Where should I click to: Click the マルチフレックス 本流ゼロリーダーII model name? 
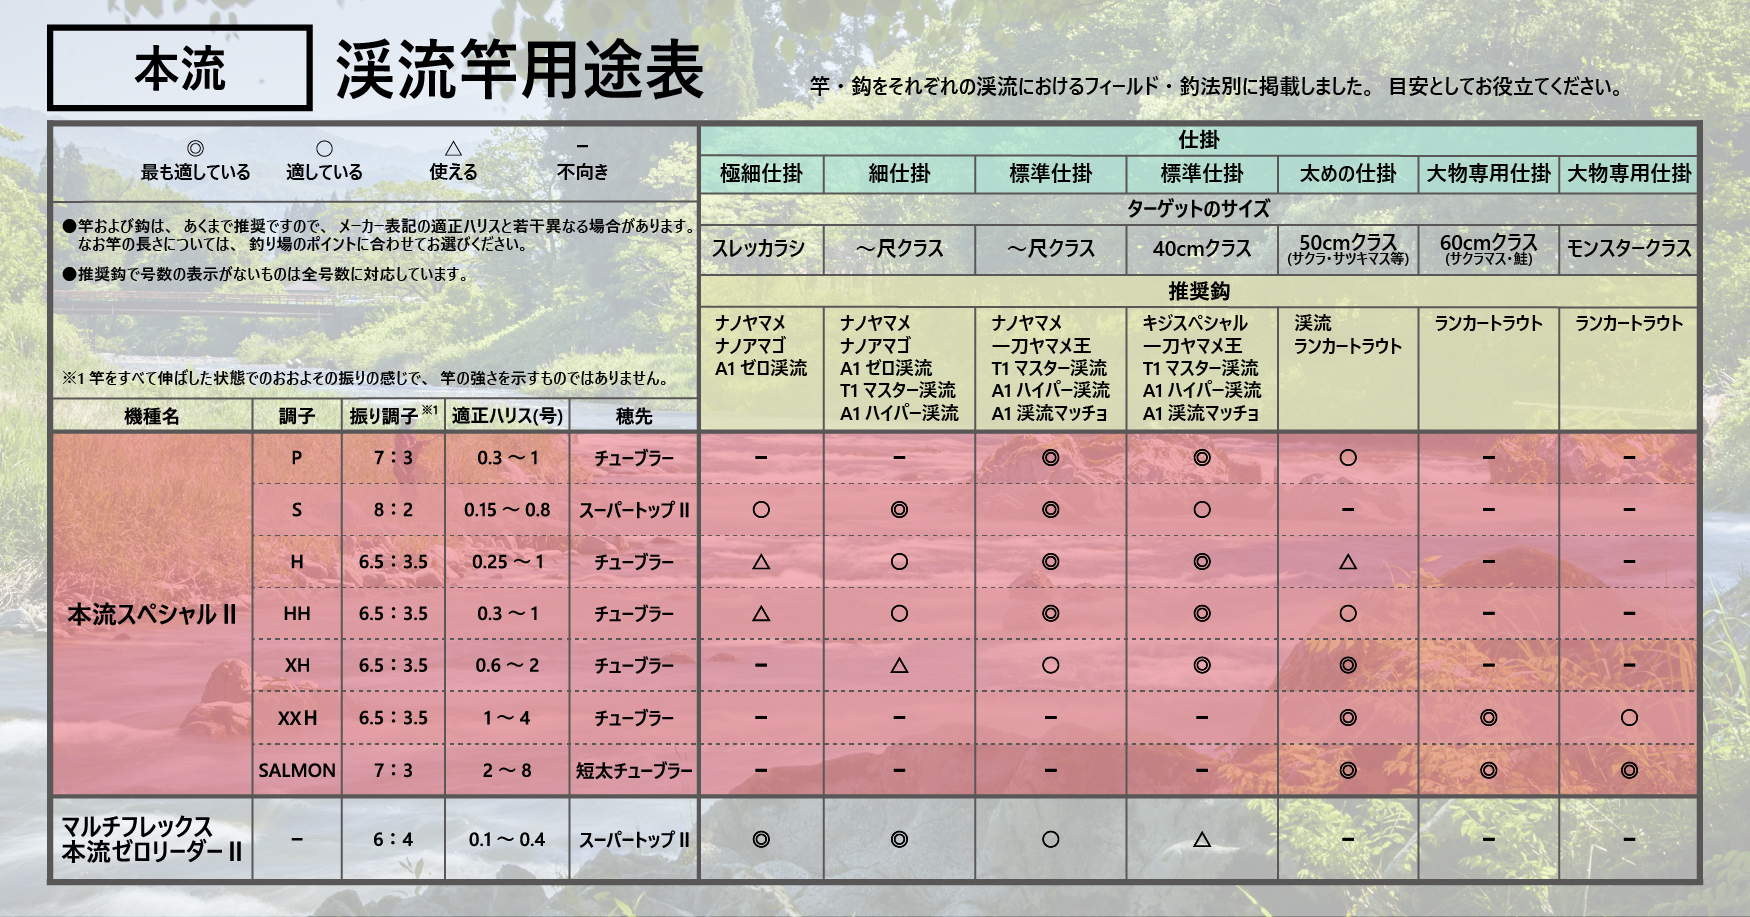click(x=152, y=840)
